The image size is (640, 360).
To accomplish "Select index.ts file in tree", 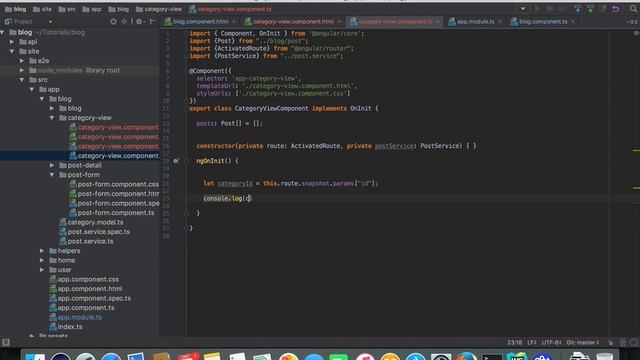I will pyautogui.click(x=66, y=327).
